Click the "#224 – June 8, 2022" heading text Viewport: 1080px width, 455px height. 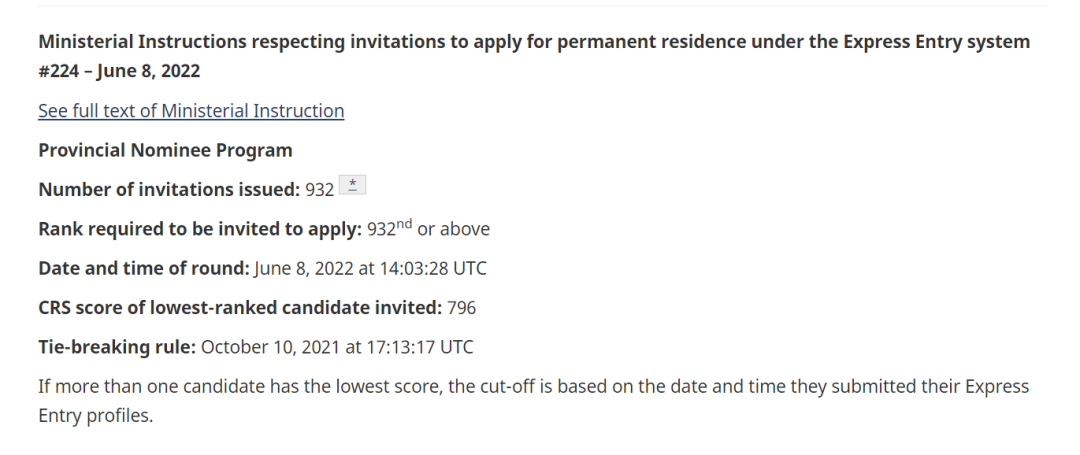tap(119, 71)
